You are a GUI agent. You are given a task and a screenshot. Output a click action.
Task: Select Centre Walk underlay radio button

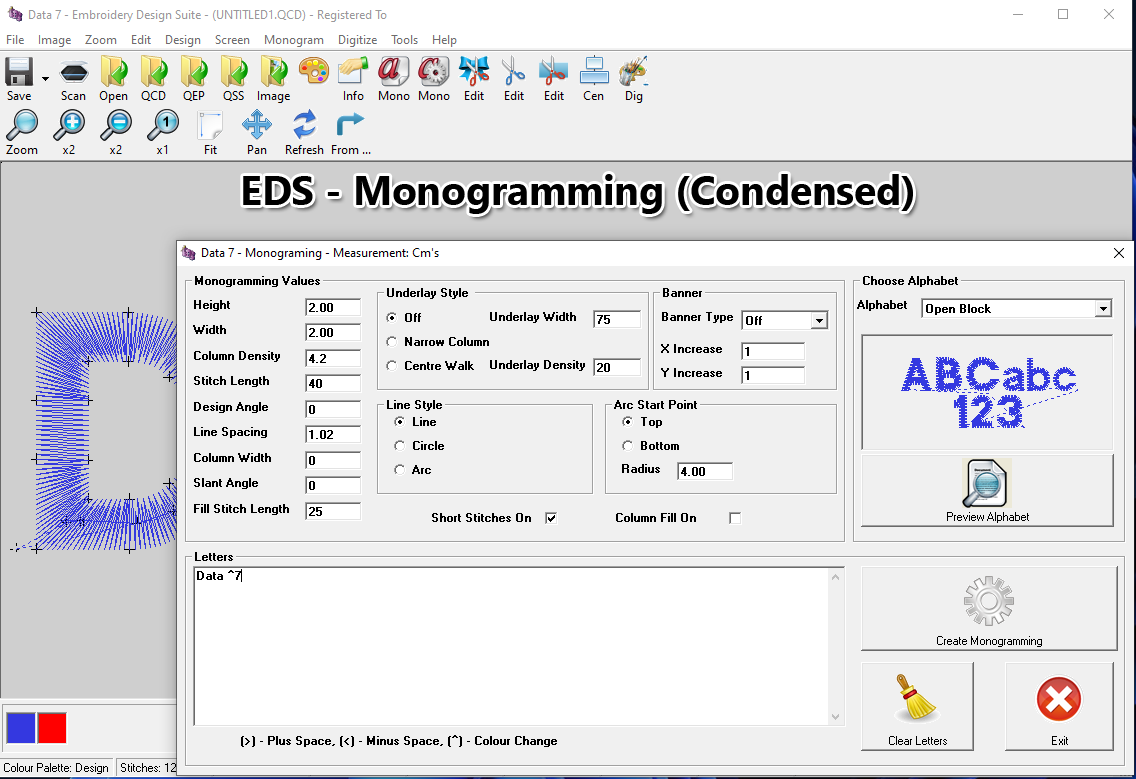click(392, 366)
